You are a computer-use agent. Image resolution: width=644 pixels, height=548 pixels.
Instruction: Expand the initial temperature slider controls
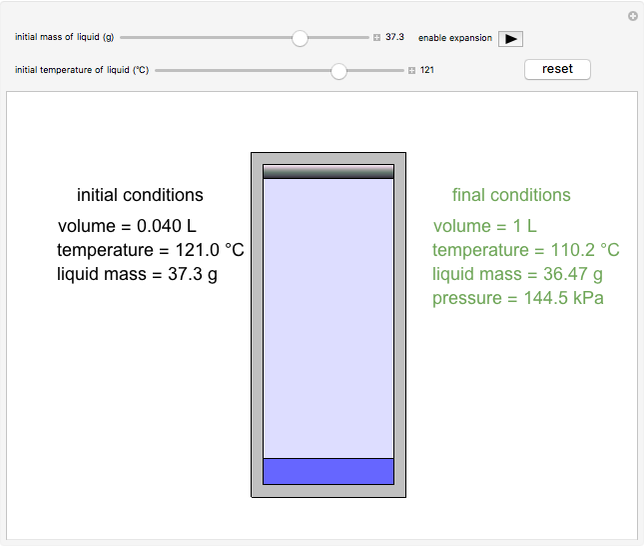(x=412, y=70)
